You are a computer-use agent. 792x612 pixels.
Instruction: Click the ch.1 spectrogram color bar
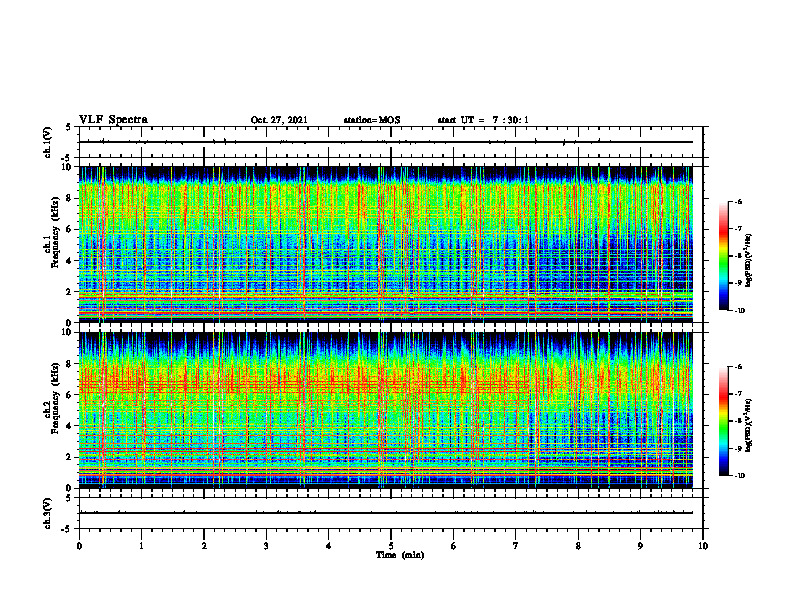pyautogui.click(x=723, y=256)
